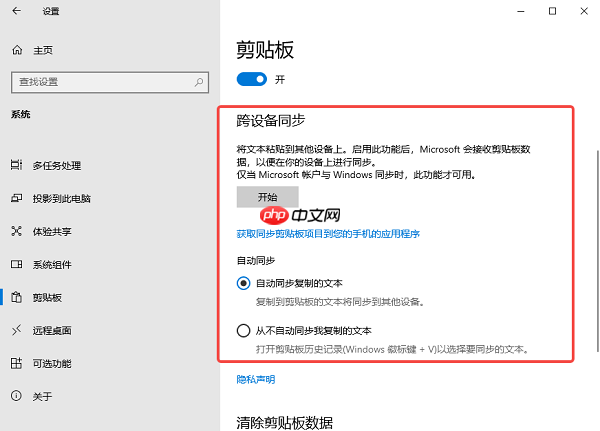
Task: Select 投影到此电脑 projection icon
Action: [17, 198]
